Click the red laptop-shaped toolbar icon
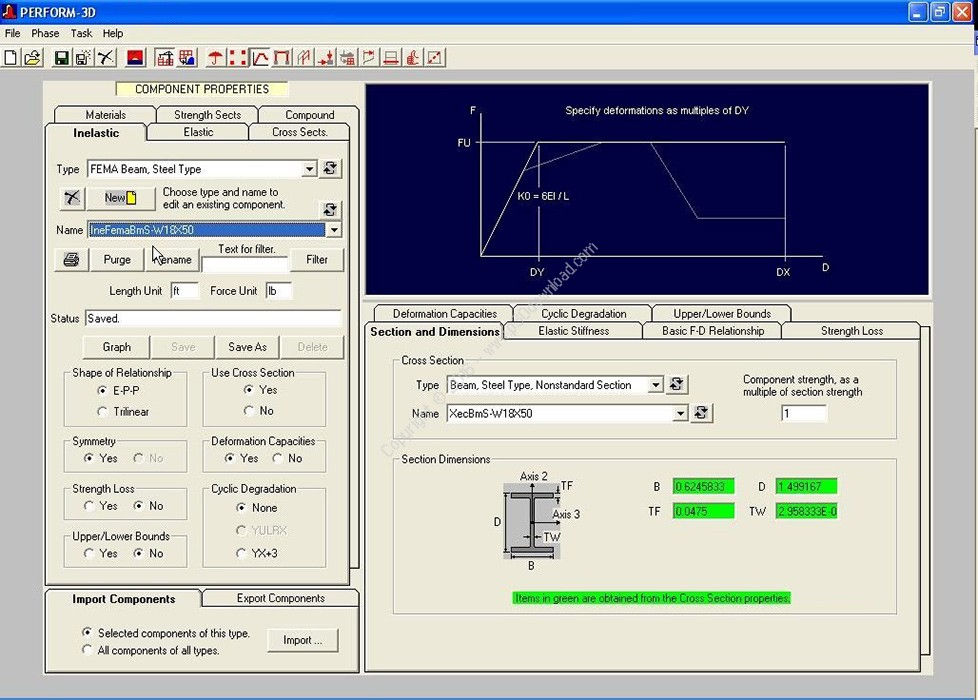This screenshot has width=978, height=700. (x=391, y=58)
